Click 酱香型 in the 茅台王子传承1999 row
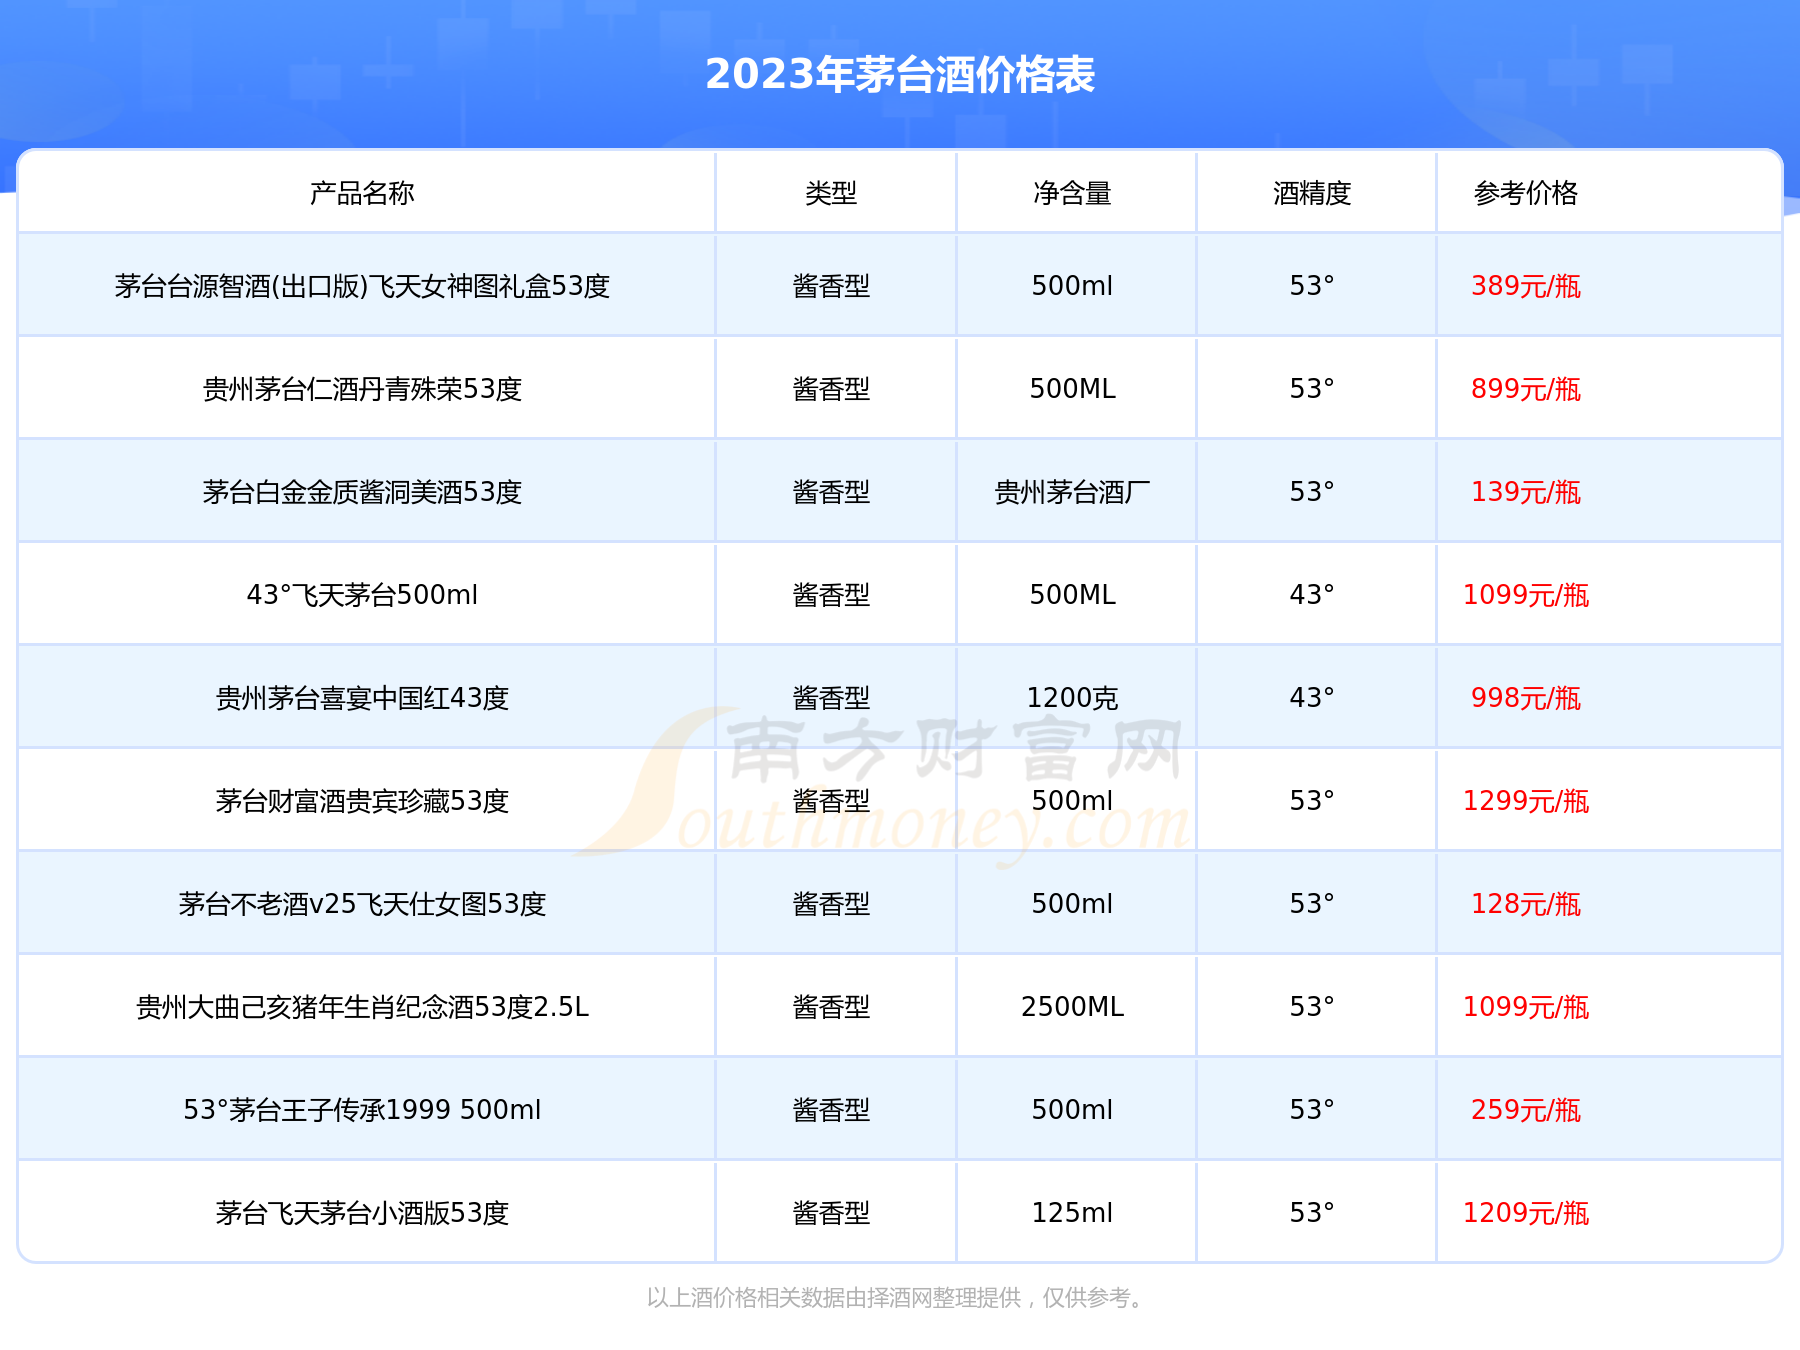 [831, 1111]
